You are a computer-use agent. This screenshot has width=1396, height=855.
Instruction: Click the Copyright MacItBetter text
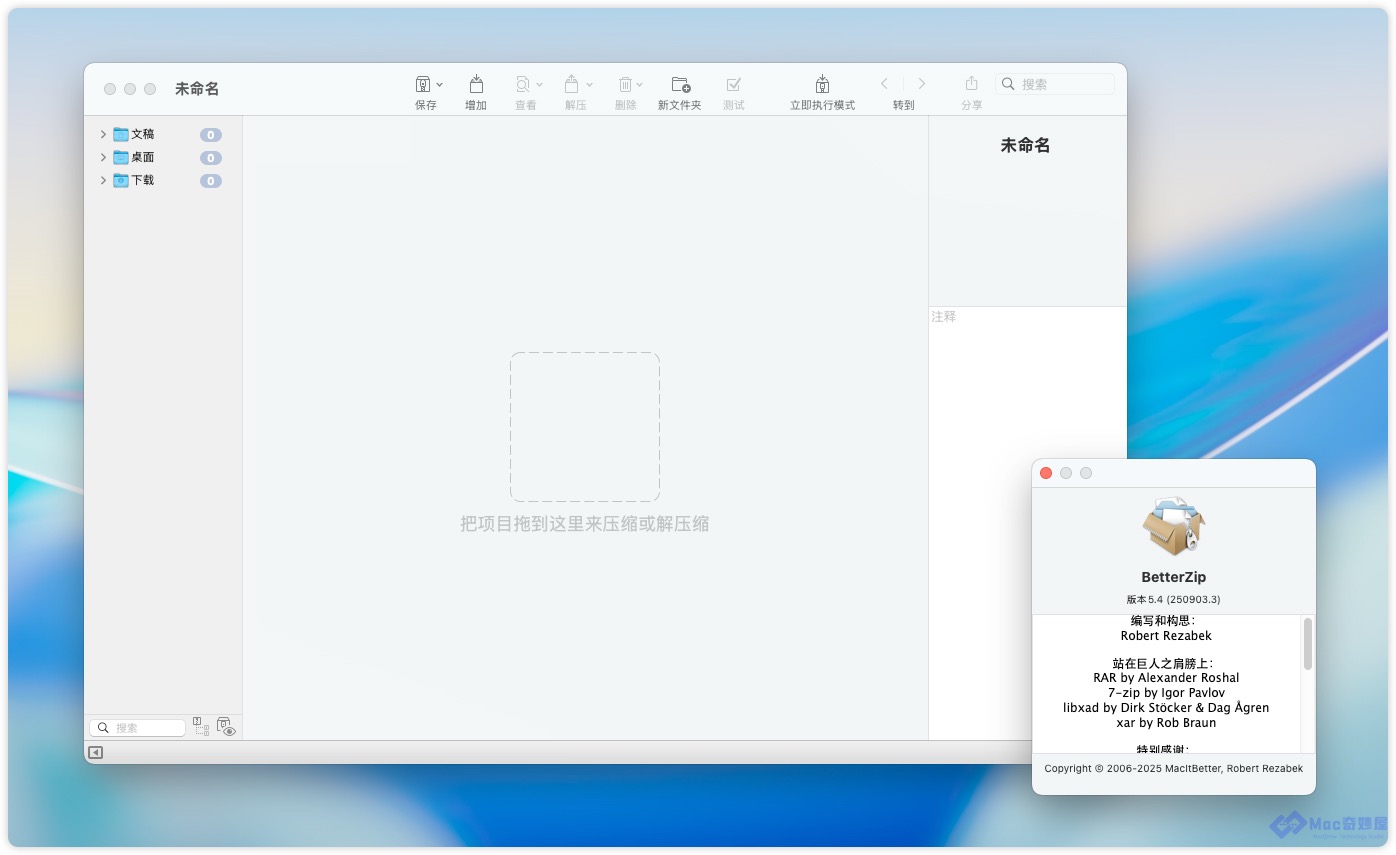point(1173,769)
